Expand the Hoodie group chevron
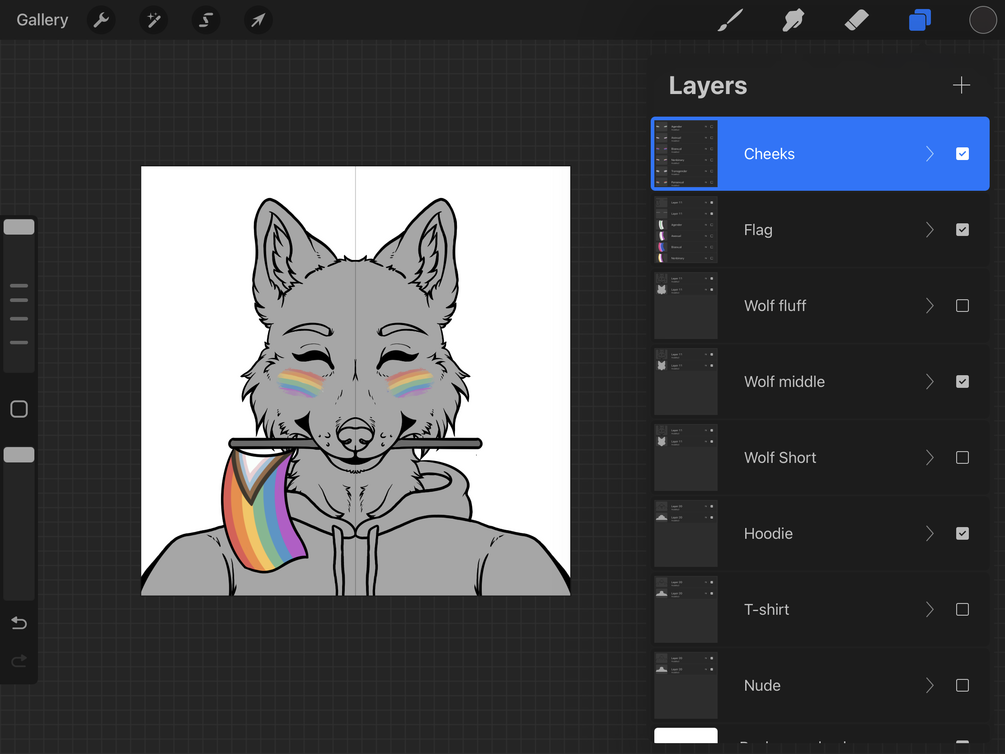This screenshot has height=754, width=1005. (x=929, y=533)
